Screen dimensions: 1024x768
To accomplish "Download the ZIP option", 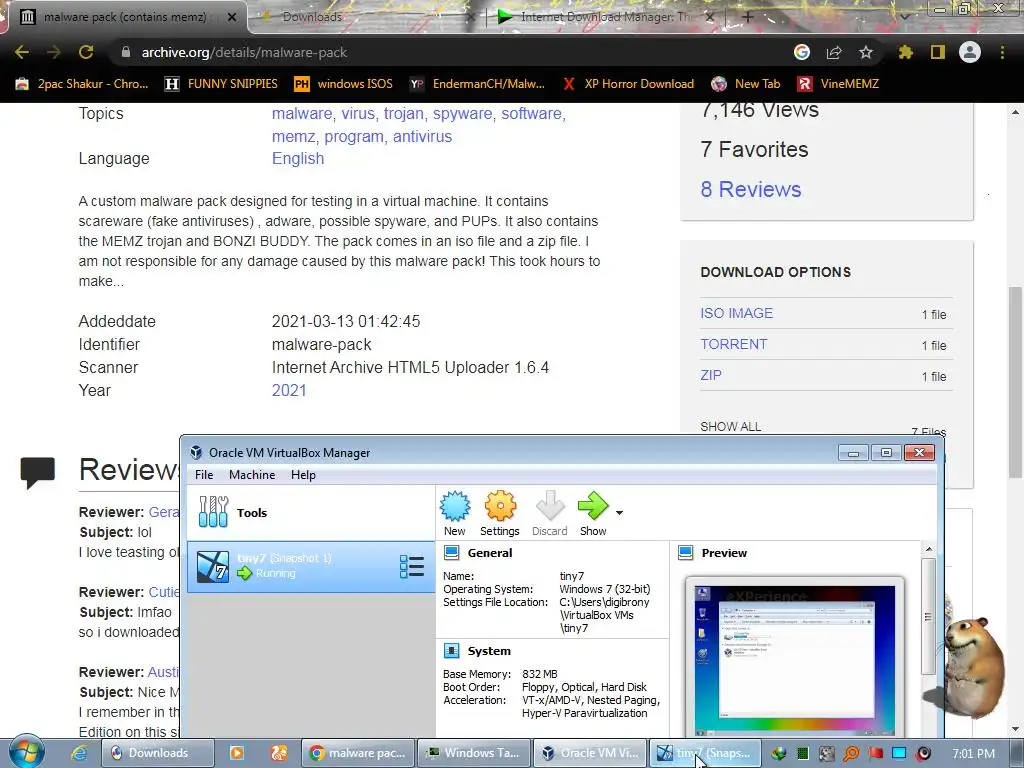I will (711, 376).
